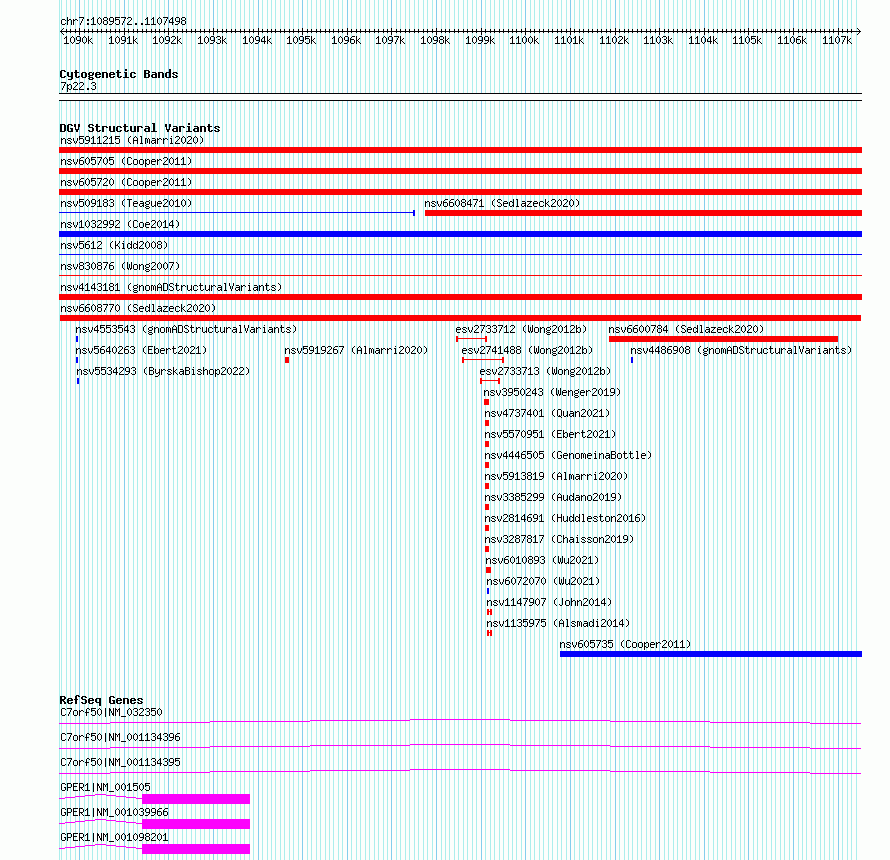Click the GPER1|NM_001098201 magenta exon block
Screen dimensions: 890x860
click(196, 849)
